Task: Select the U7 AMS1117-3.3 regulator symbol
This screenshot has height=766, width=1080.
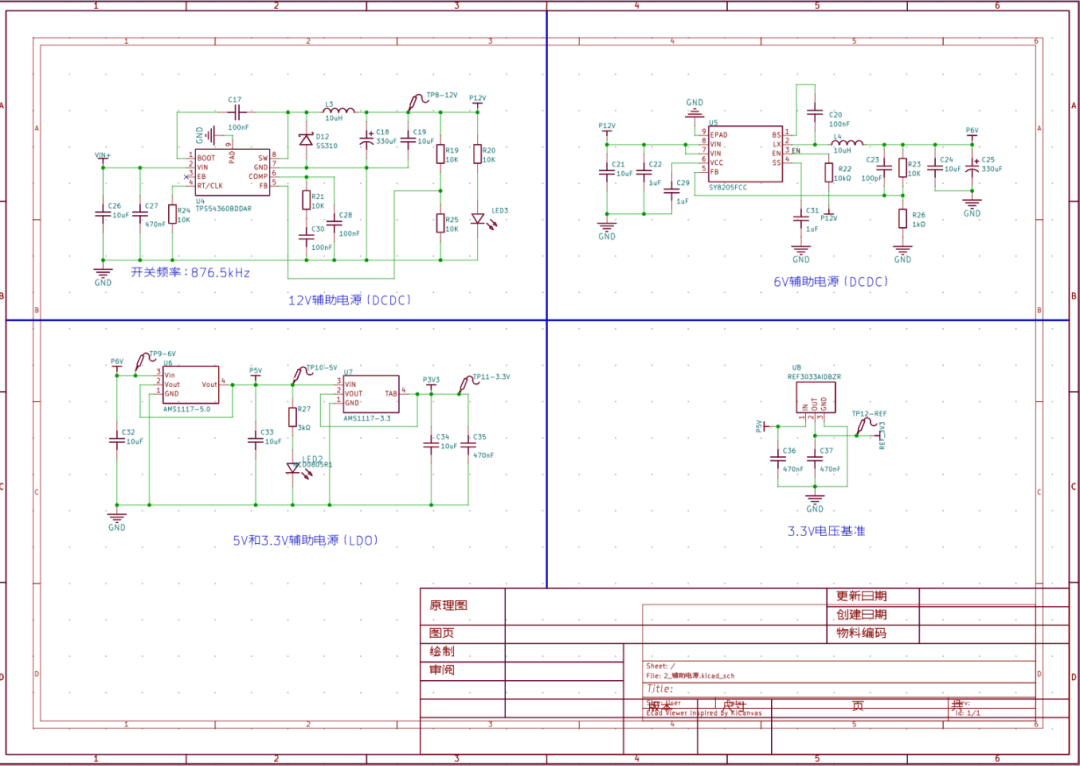Action: (371, 393)
